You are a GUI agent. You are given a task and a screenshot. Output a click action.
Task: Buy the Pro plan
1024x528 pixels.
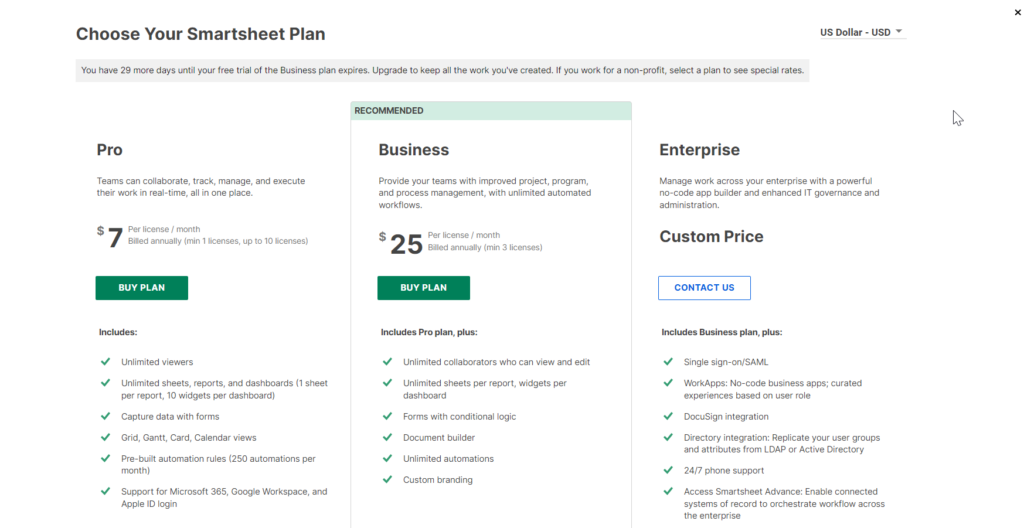[141, 288]
